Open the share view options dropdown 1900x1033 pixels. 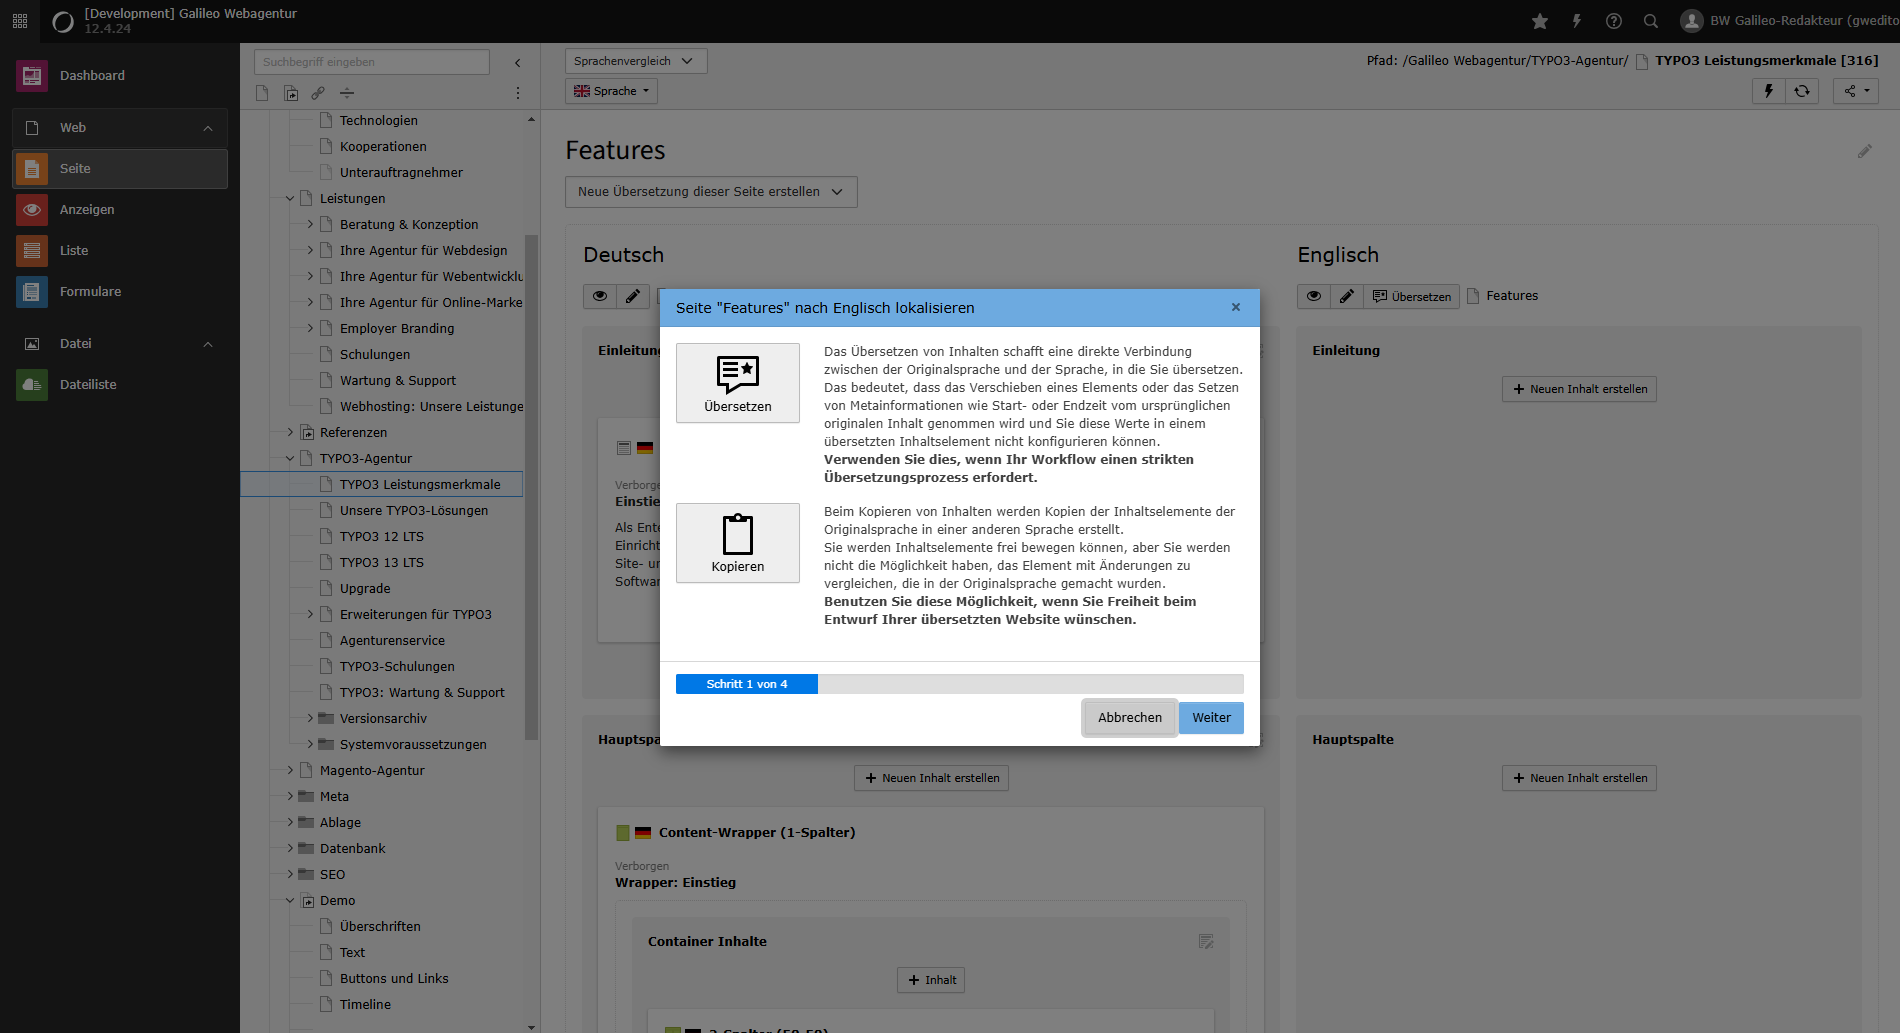(1854, 91)
